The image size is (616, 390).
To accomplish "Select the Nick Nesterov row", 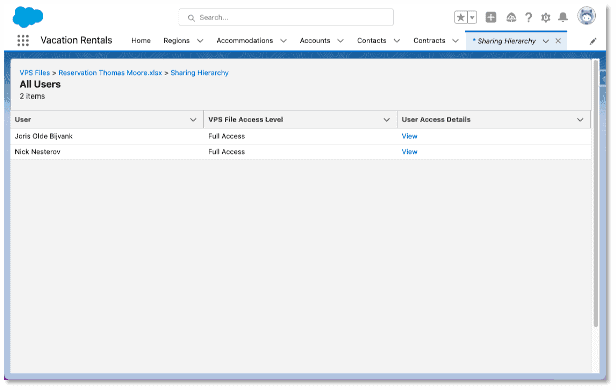I will coord(301,152).
